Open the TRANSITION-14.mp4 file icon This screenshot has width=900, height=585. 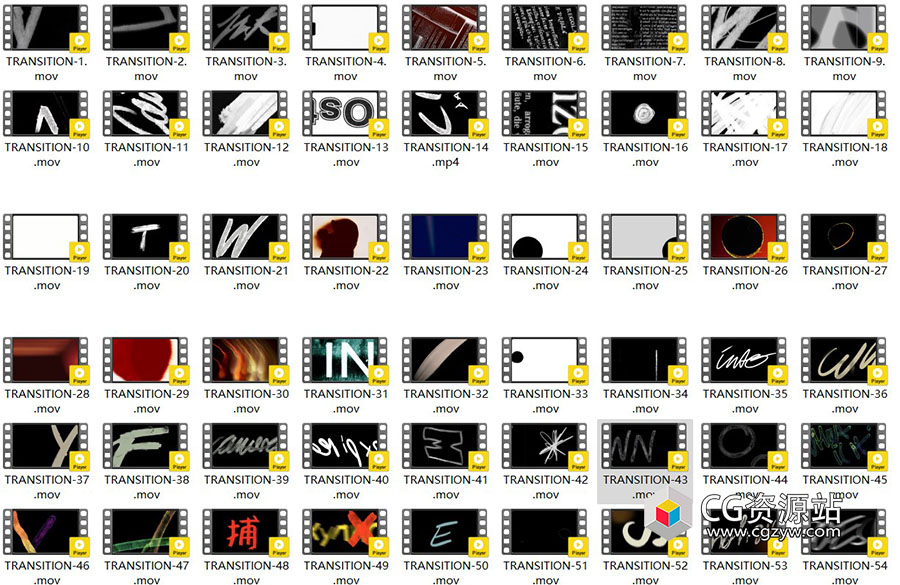(x=445, y=114)
